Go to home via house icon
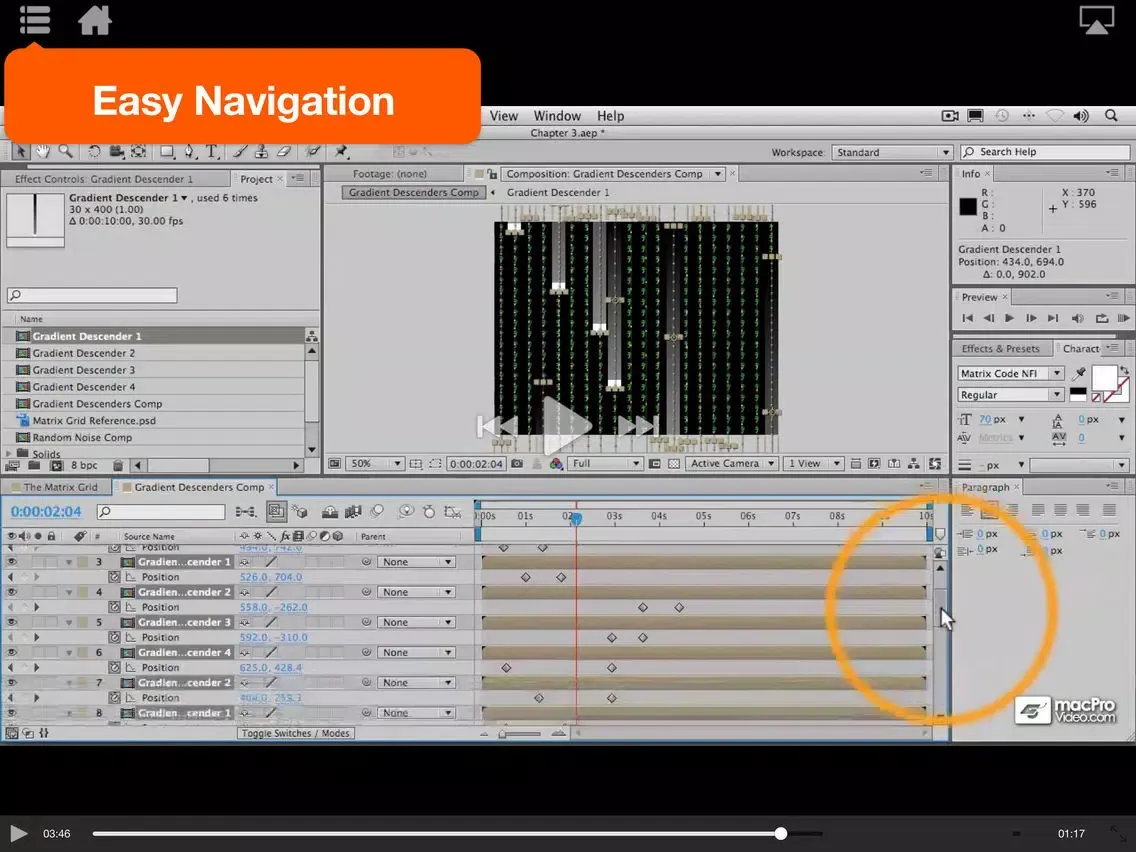Screen dimensions: 1136x852 click(x=95, y=20)
